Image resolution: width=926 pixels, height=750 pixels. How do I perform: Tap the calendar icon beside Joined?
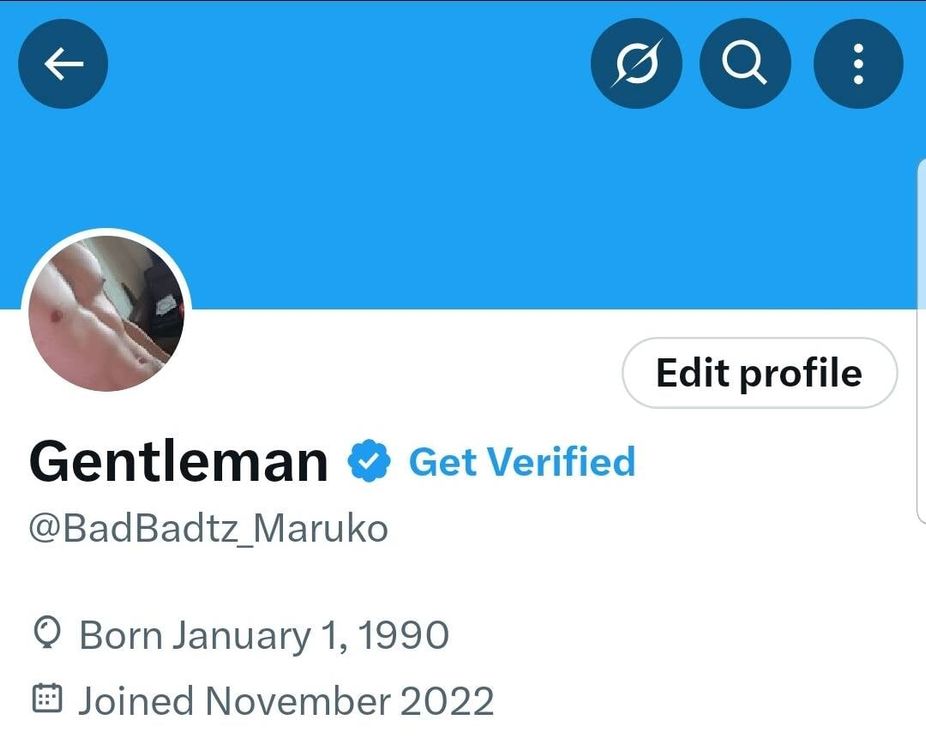click(x=47, y=698)
